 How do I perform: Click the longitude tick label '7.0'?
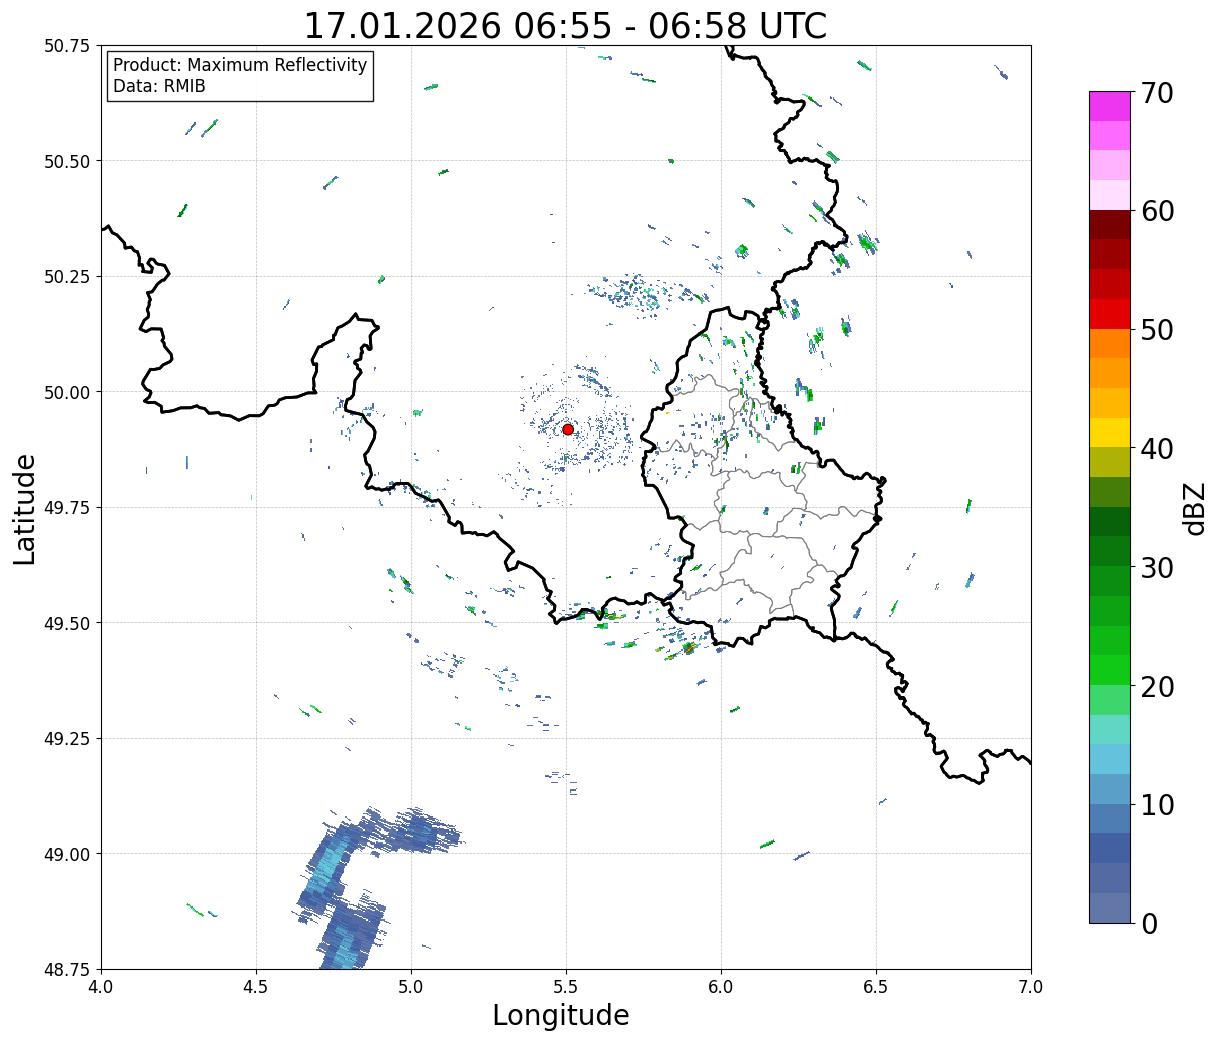tap(1031, 987)
